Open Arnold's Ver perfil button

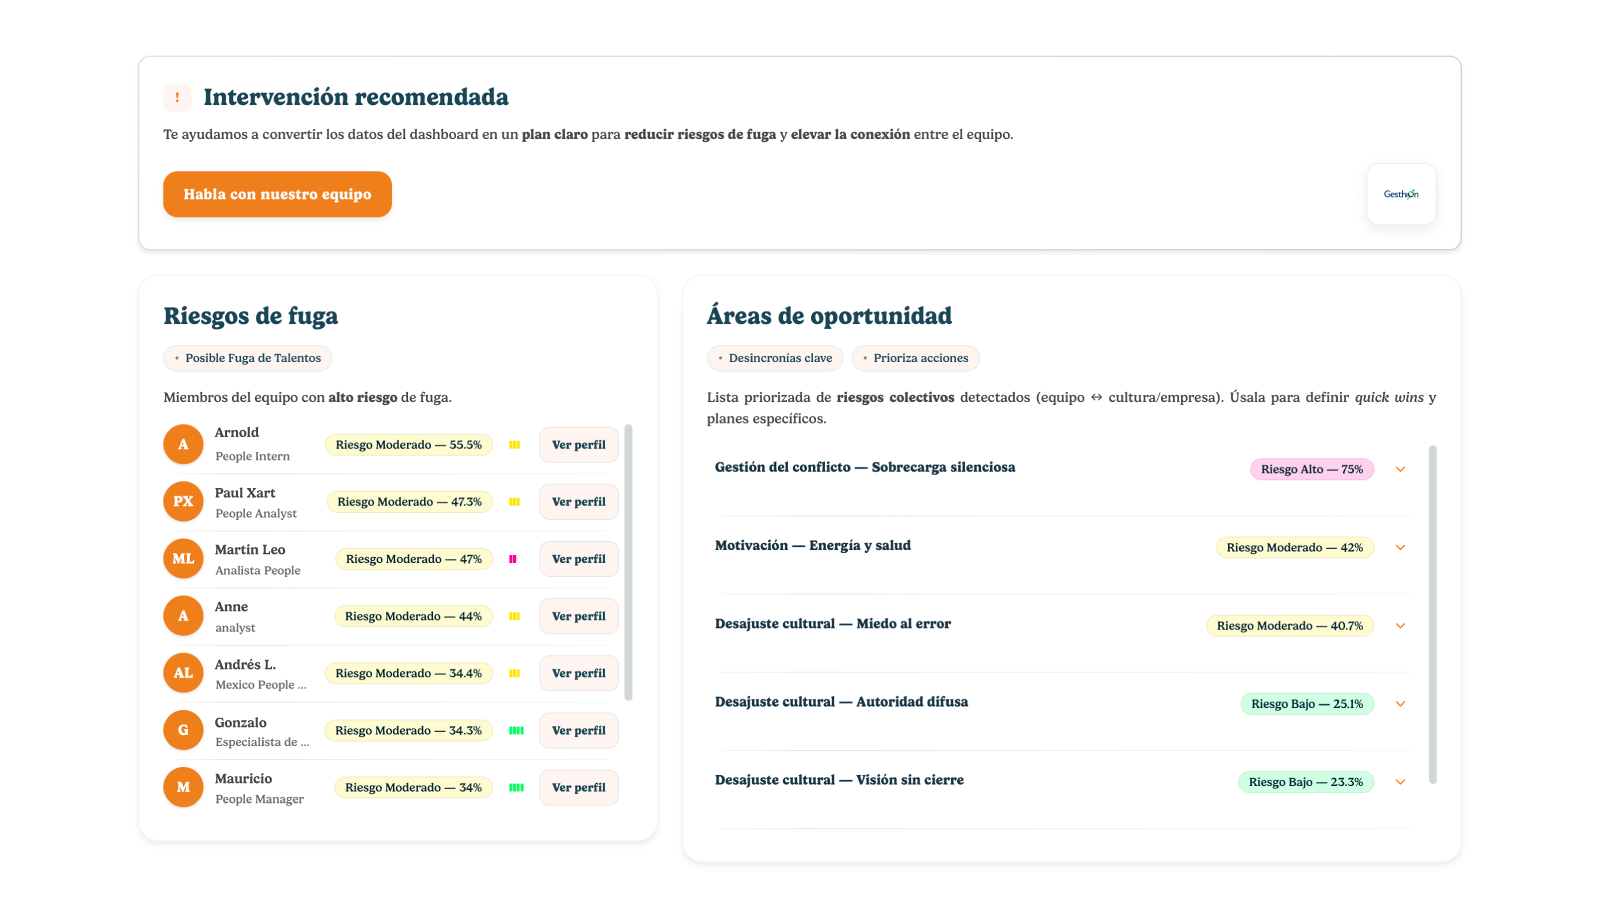click(578, 445)
